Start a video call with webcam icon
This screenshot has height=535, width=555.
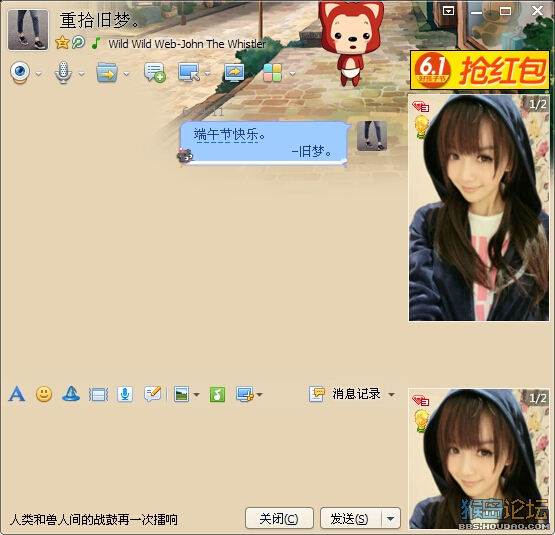(20, 73)
